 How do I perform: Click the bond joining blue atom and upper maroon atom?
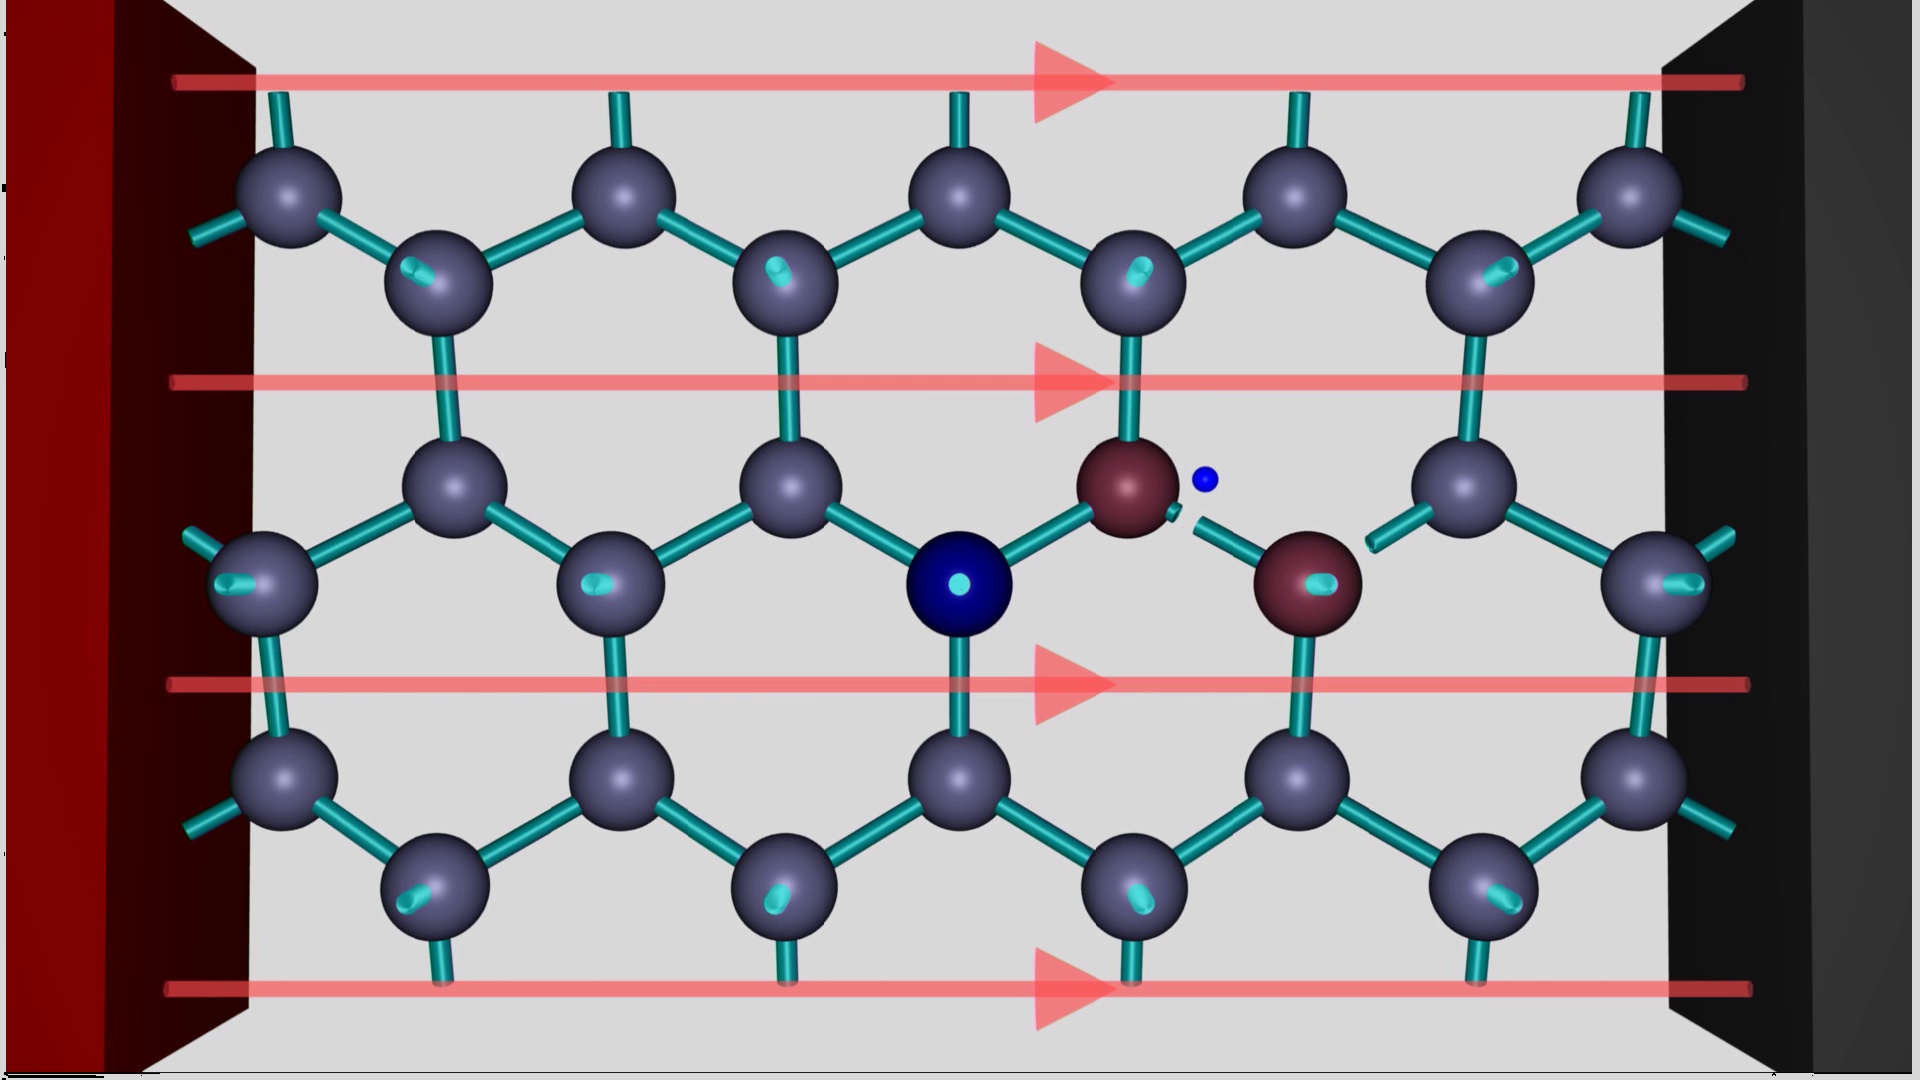coord(1046,536)
